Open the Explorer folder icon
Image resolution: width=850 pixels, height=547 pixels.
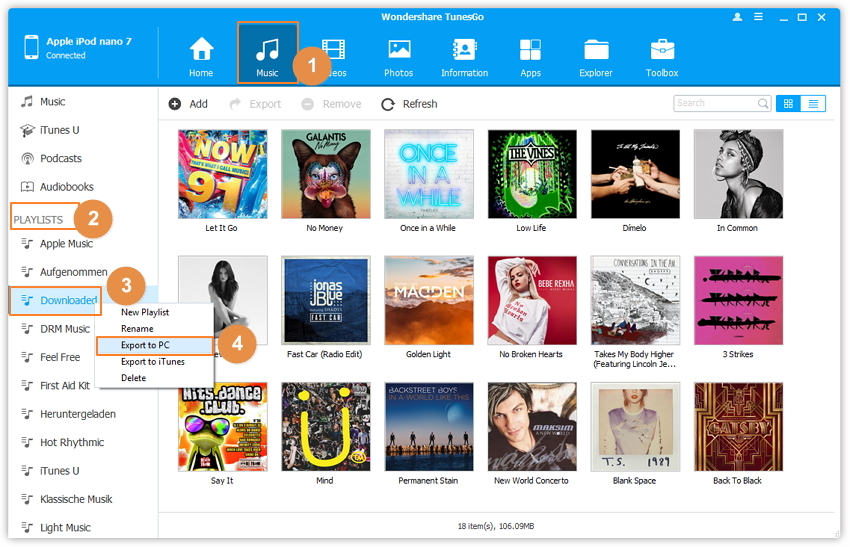point(597,50)
